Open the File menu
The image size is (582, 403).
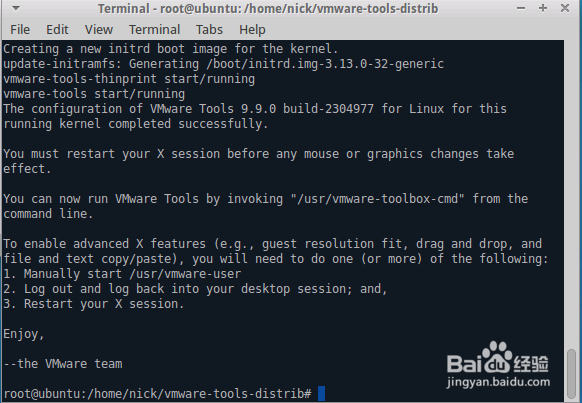coord(20,30)
